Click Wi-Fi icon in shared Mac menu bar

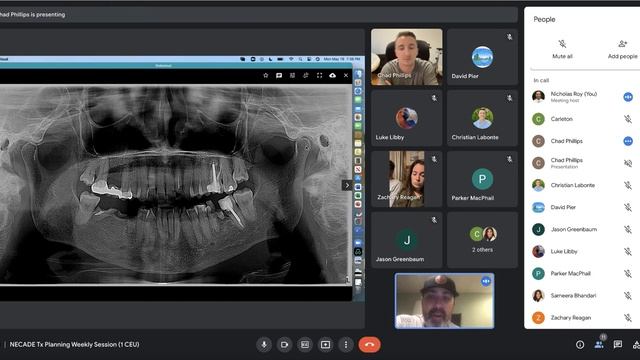pos(291,59)
